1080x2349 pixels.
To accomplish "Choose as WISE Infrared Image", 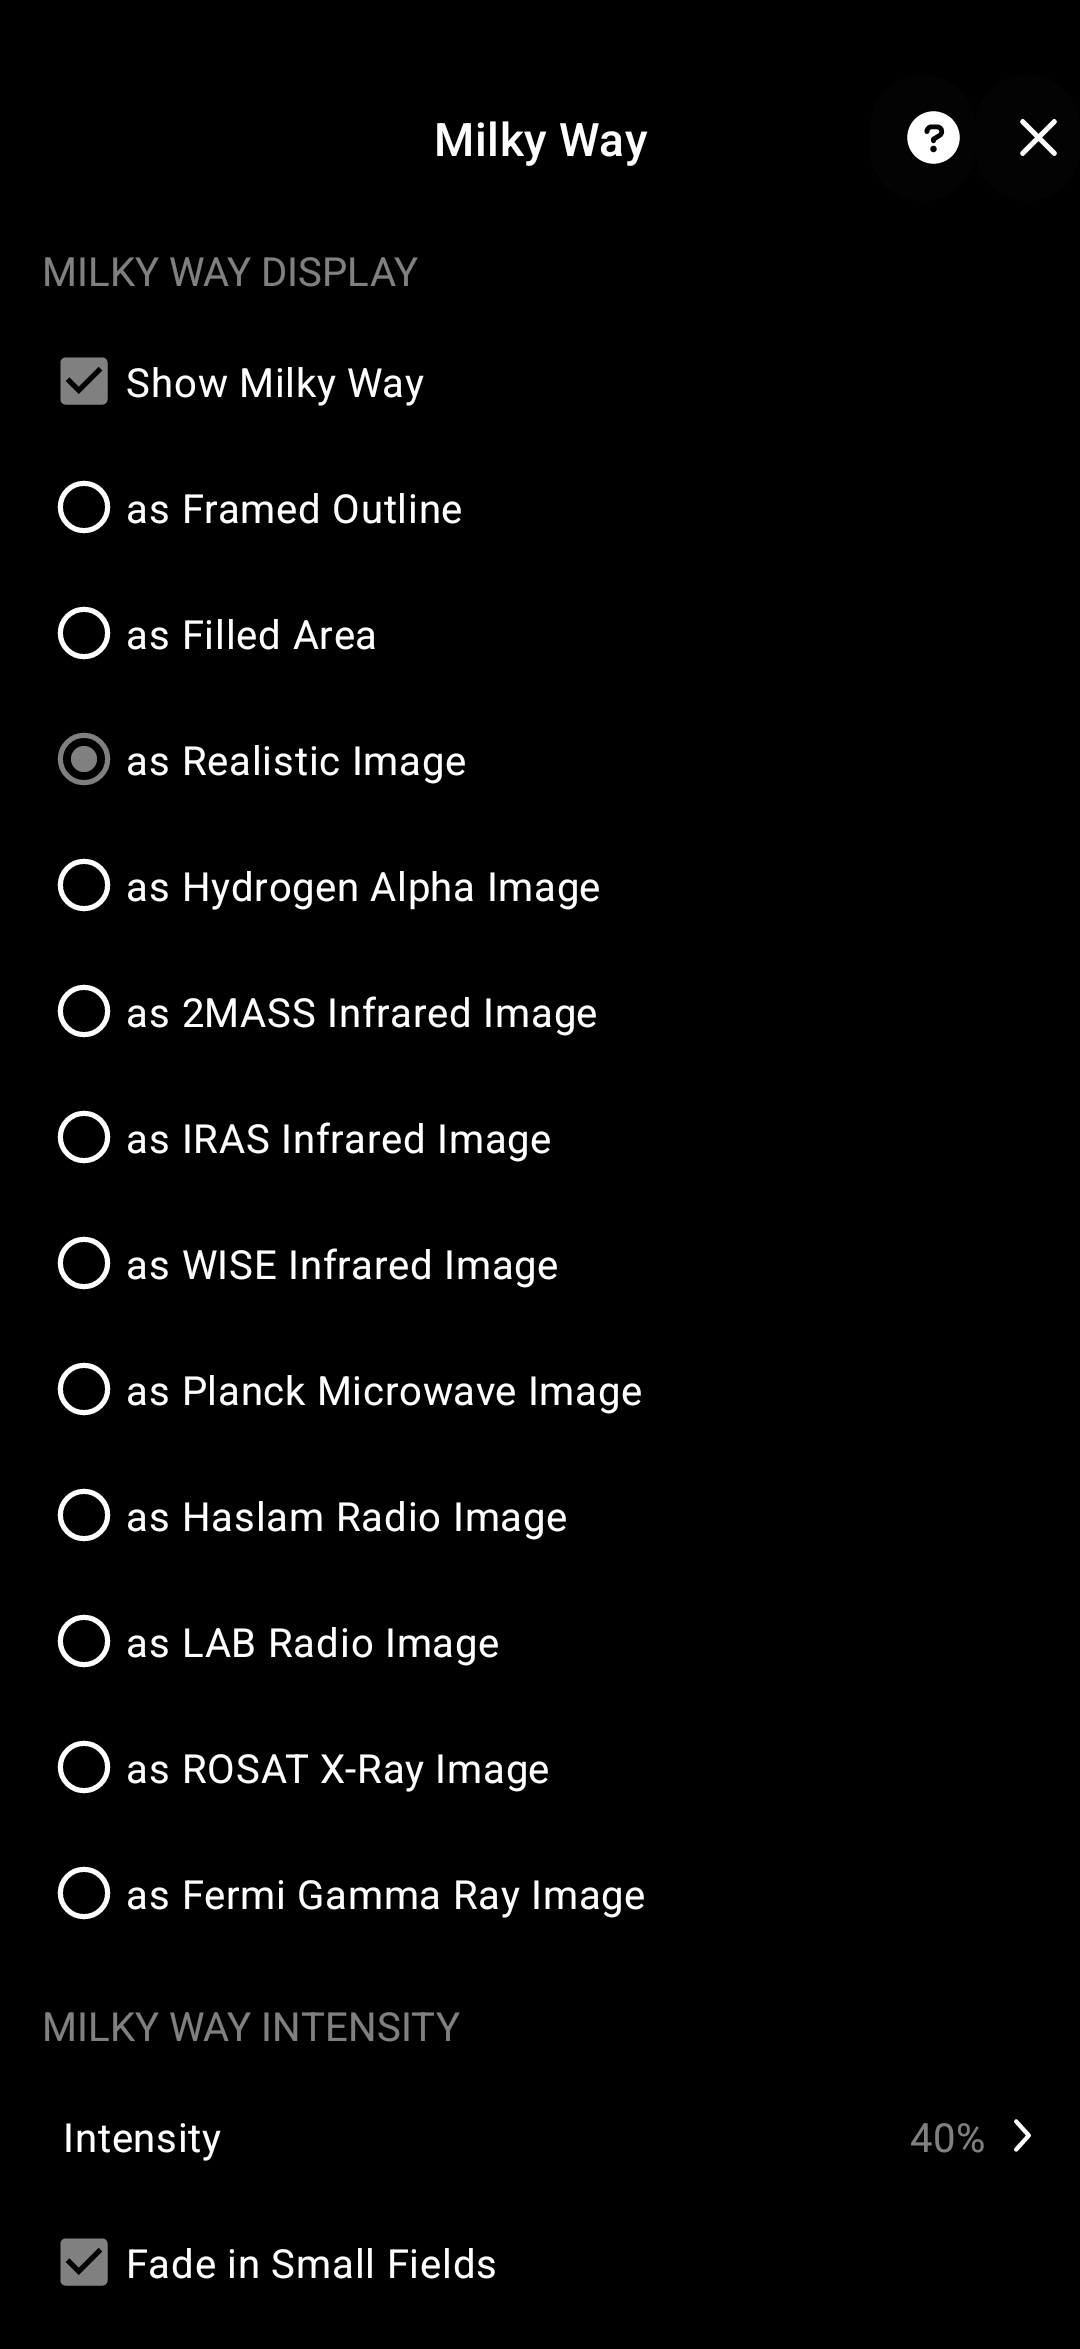I will (x=84, y=1264).
